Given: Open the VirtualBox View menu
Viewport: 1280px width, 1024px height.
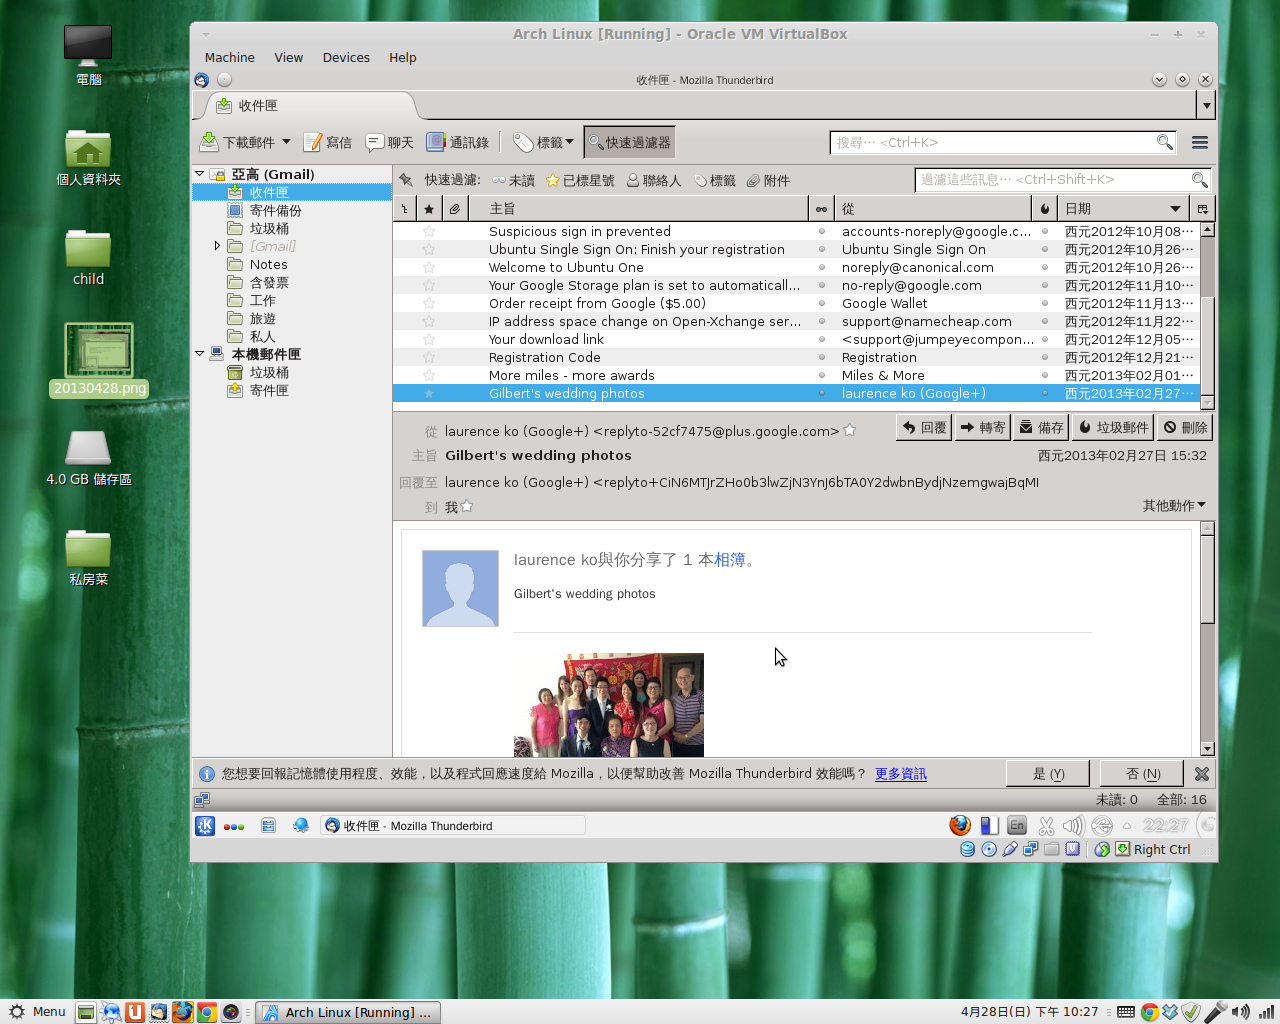Looking at the screenshot, I should (289, 58).
